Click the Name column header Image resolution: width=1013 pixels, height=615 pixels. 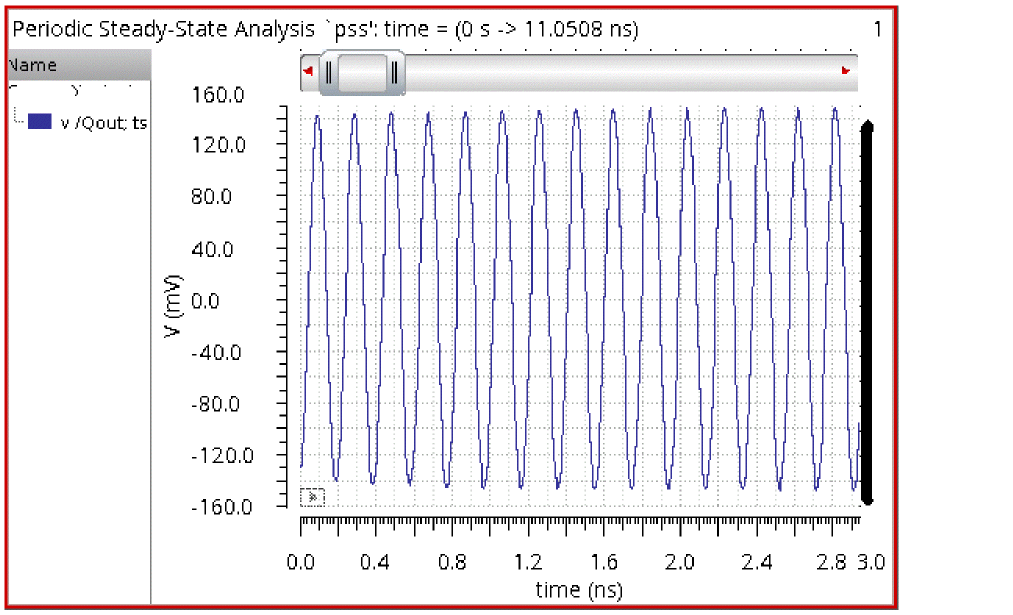click(79, 65)
